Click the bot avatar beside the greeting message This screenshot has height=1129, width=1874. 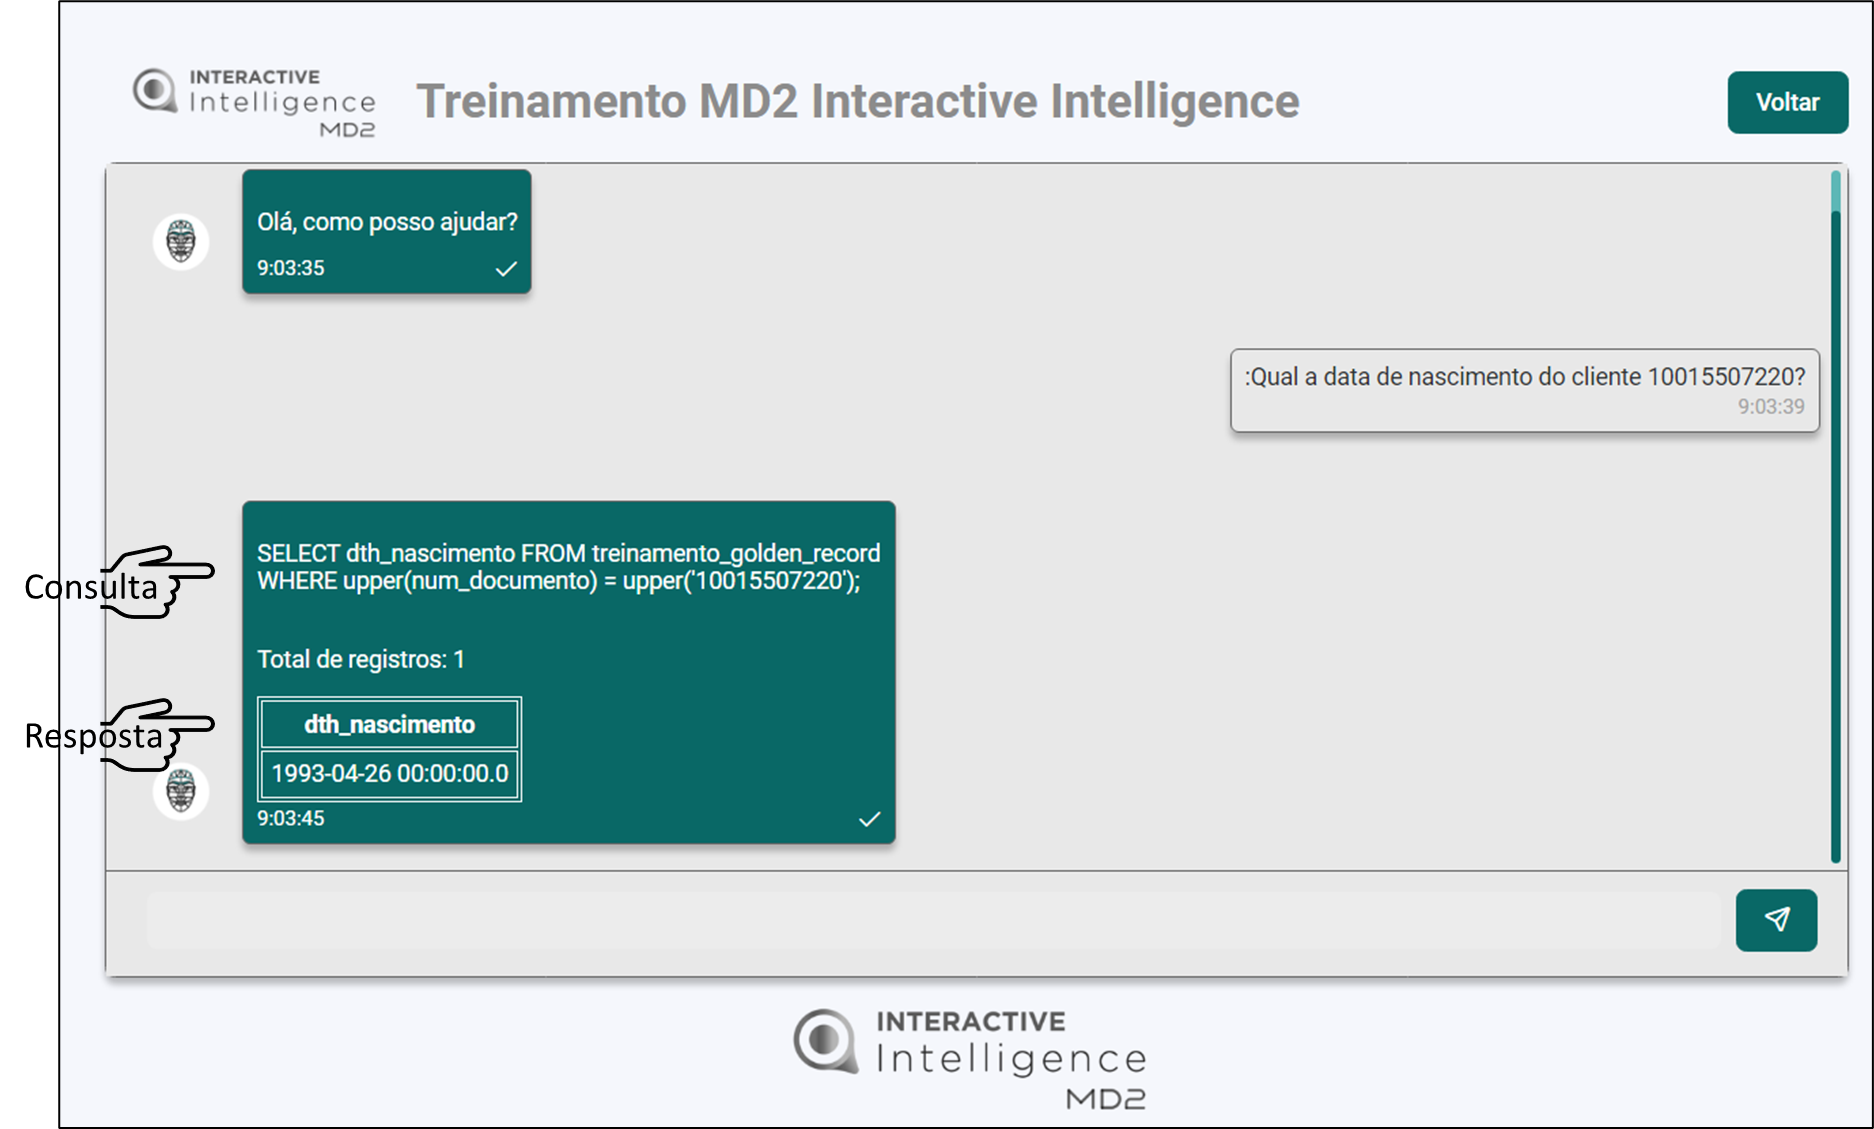point(181,241)
